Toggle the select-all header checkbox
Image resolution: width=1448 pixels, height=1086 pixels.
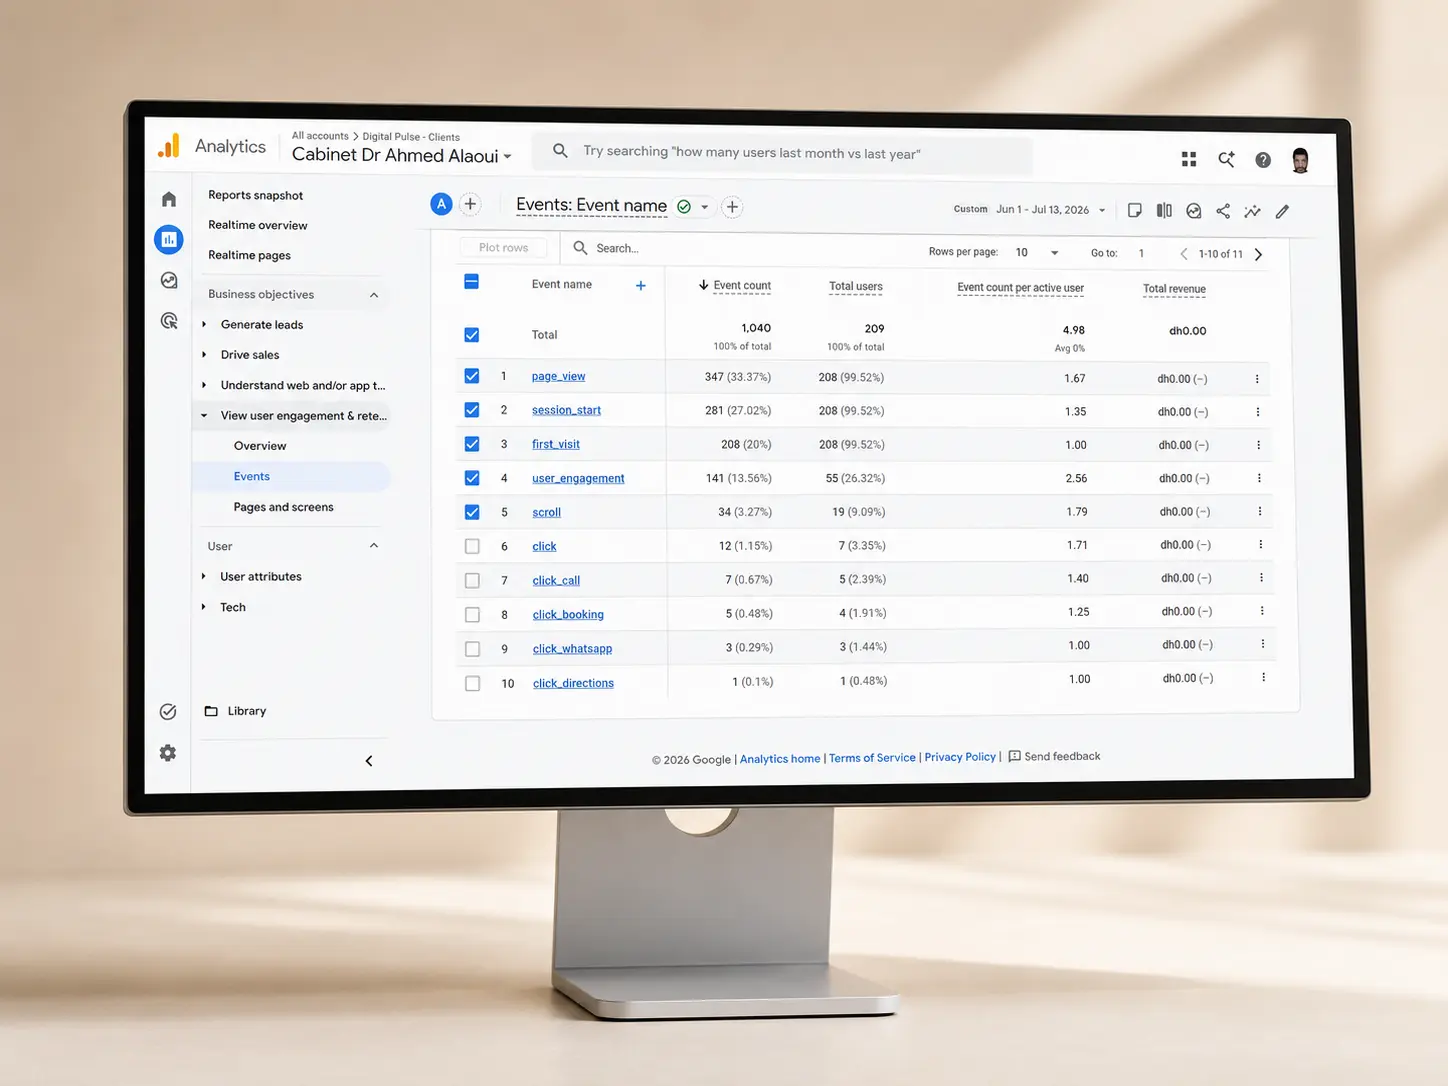click(x=472, y=282)
